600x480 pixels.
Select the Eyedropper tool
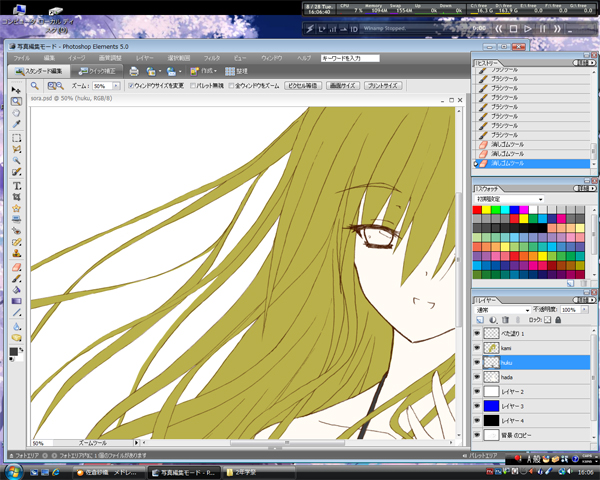[16, 124]
